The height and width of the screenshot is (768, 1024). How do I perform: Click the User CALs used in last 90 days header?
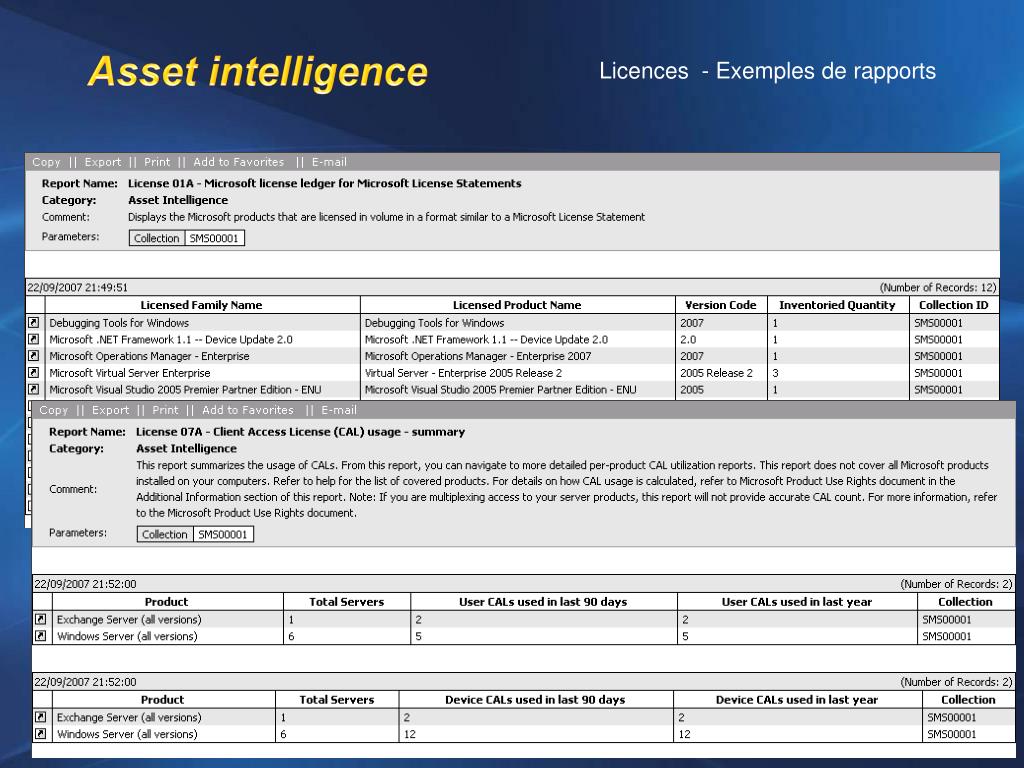click(543, 602)
